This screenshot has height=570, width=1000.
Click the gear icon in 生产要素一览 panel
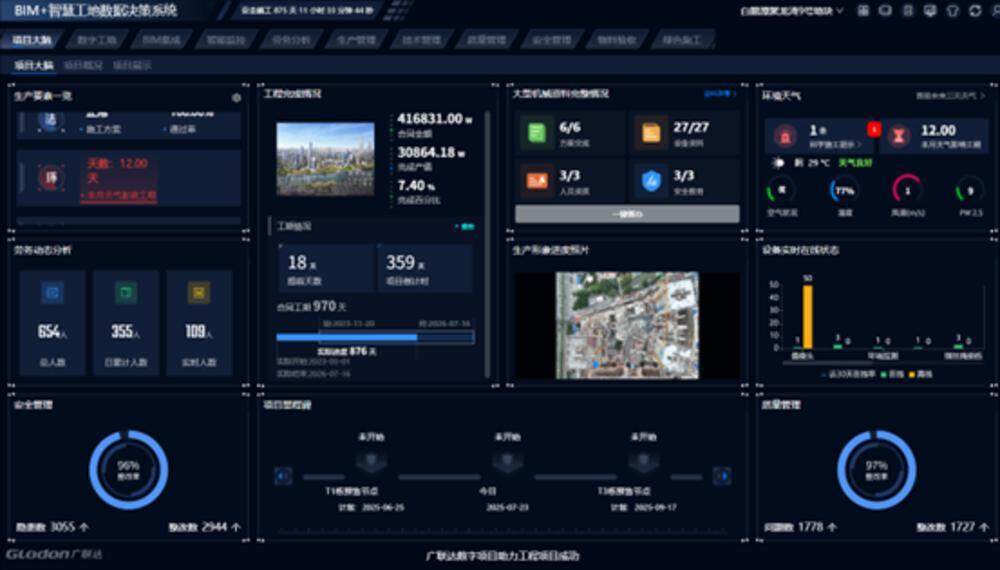tap(237, 98)
